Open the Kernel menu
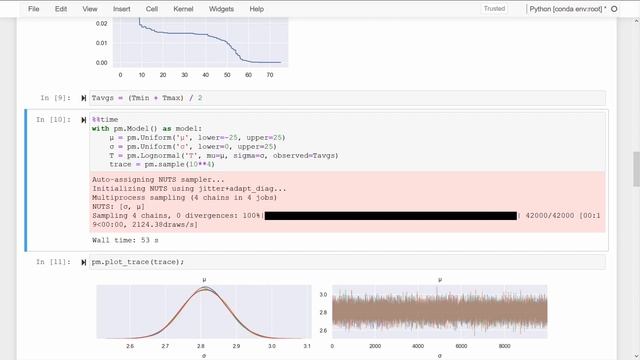 coord(183,9)
